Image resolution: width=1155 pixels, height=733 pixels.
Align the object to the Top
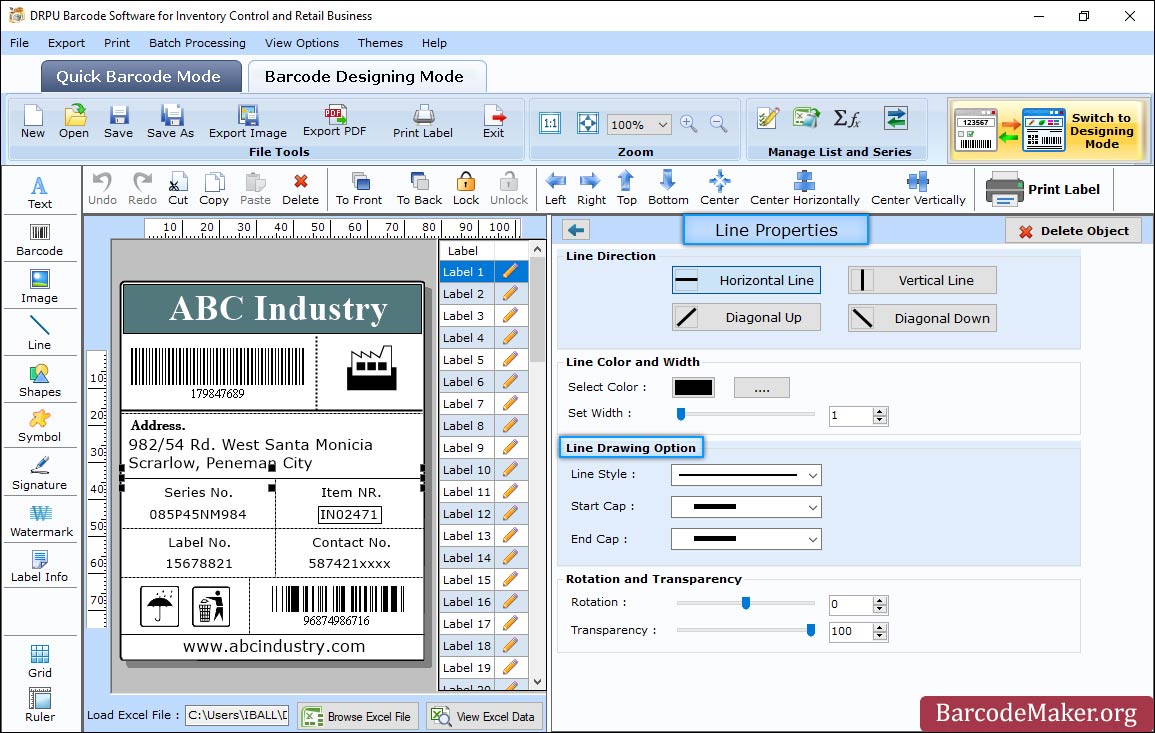point(627,189)
